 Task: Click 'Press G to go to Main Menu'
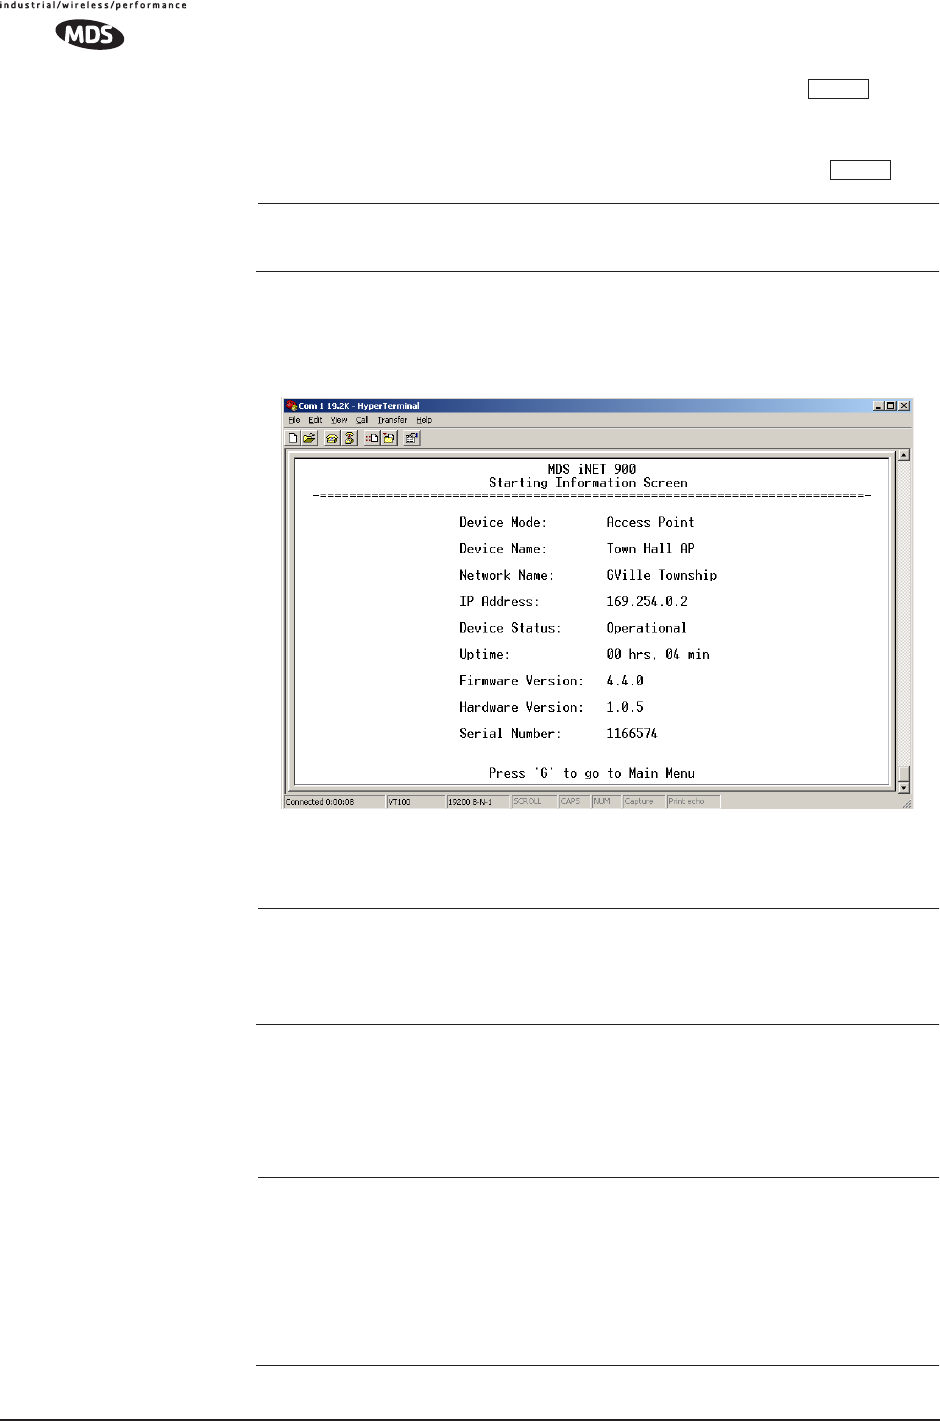tap(592, 773)
